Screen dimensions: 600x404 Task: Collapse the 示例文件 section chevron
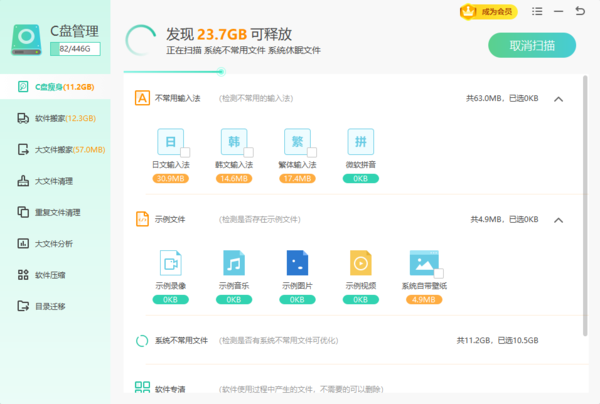point(558,220)
